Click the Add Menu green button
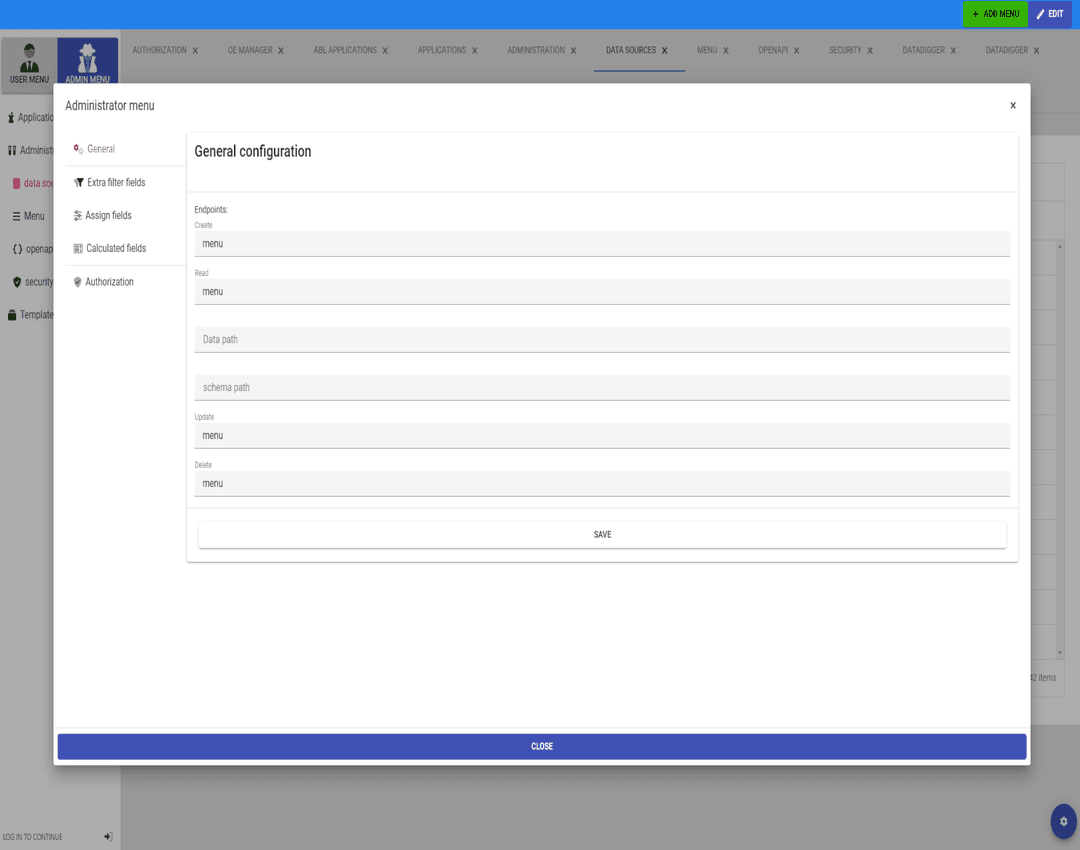 coord(995,14)
